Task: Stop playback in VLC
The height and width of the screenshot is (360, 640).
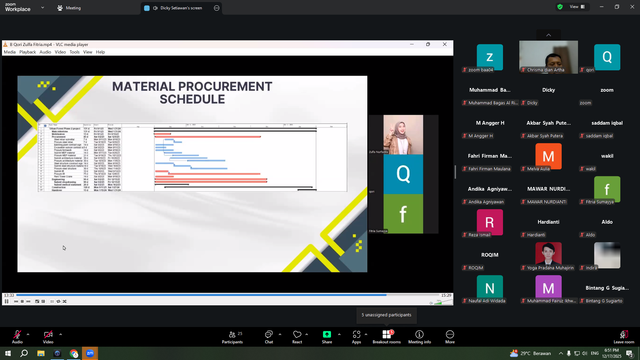Action: coord(22,301)
